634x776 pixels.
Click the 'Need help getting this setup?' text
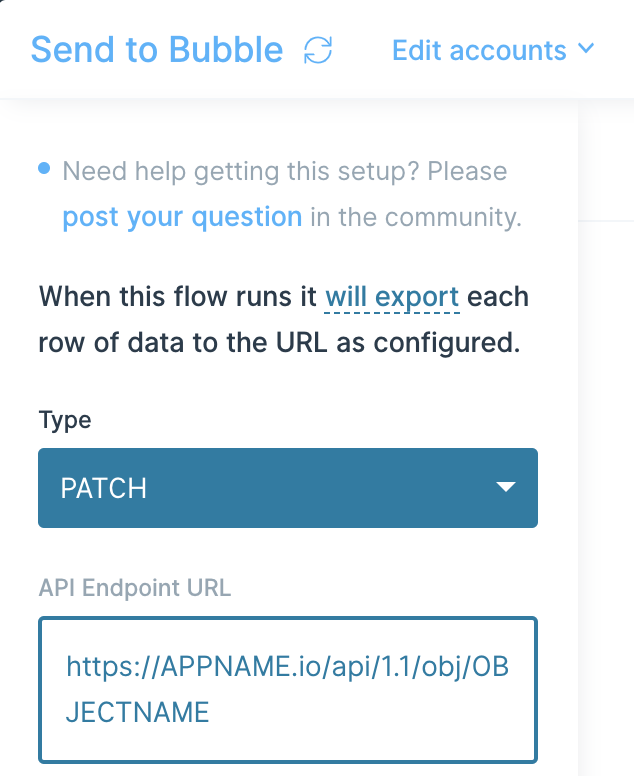241,172
